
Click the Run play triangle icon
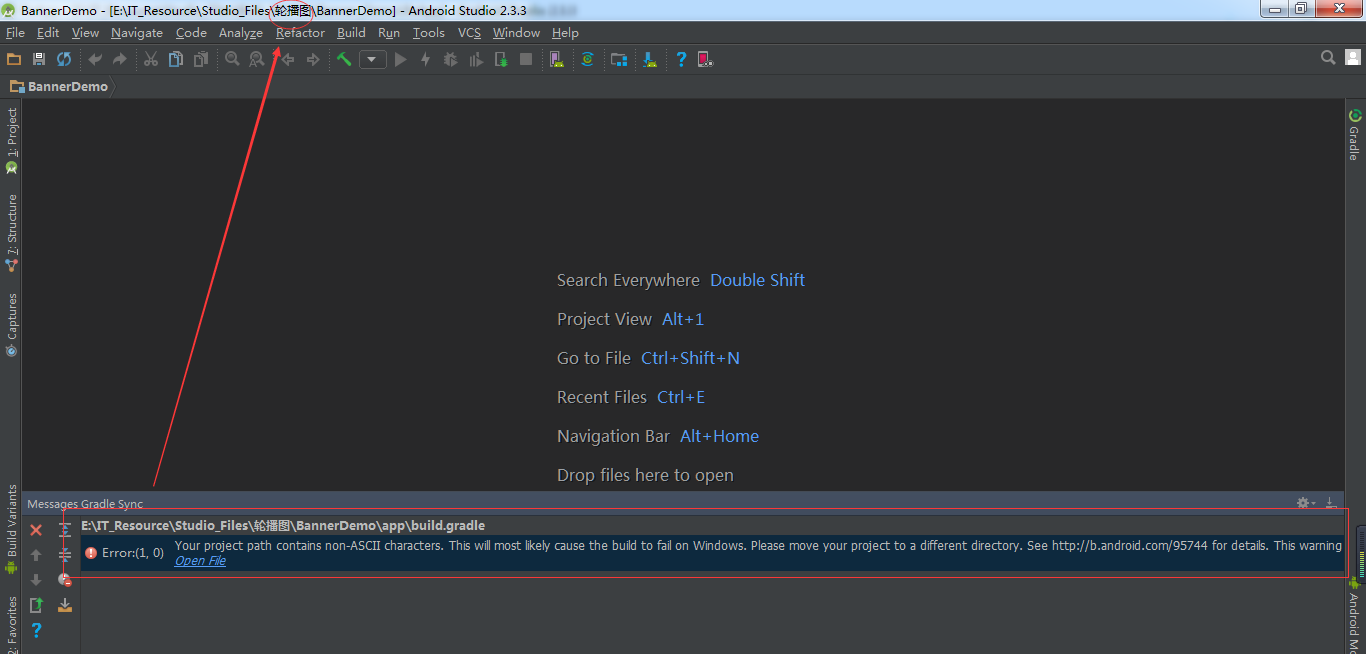point(401,59)
